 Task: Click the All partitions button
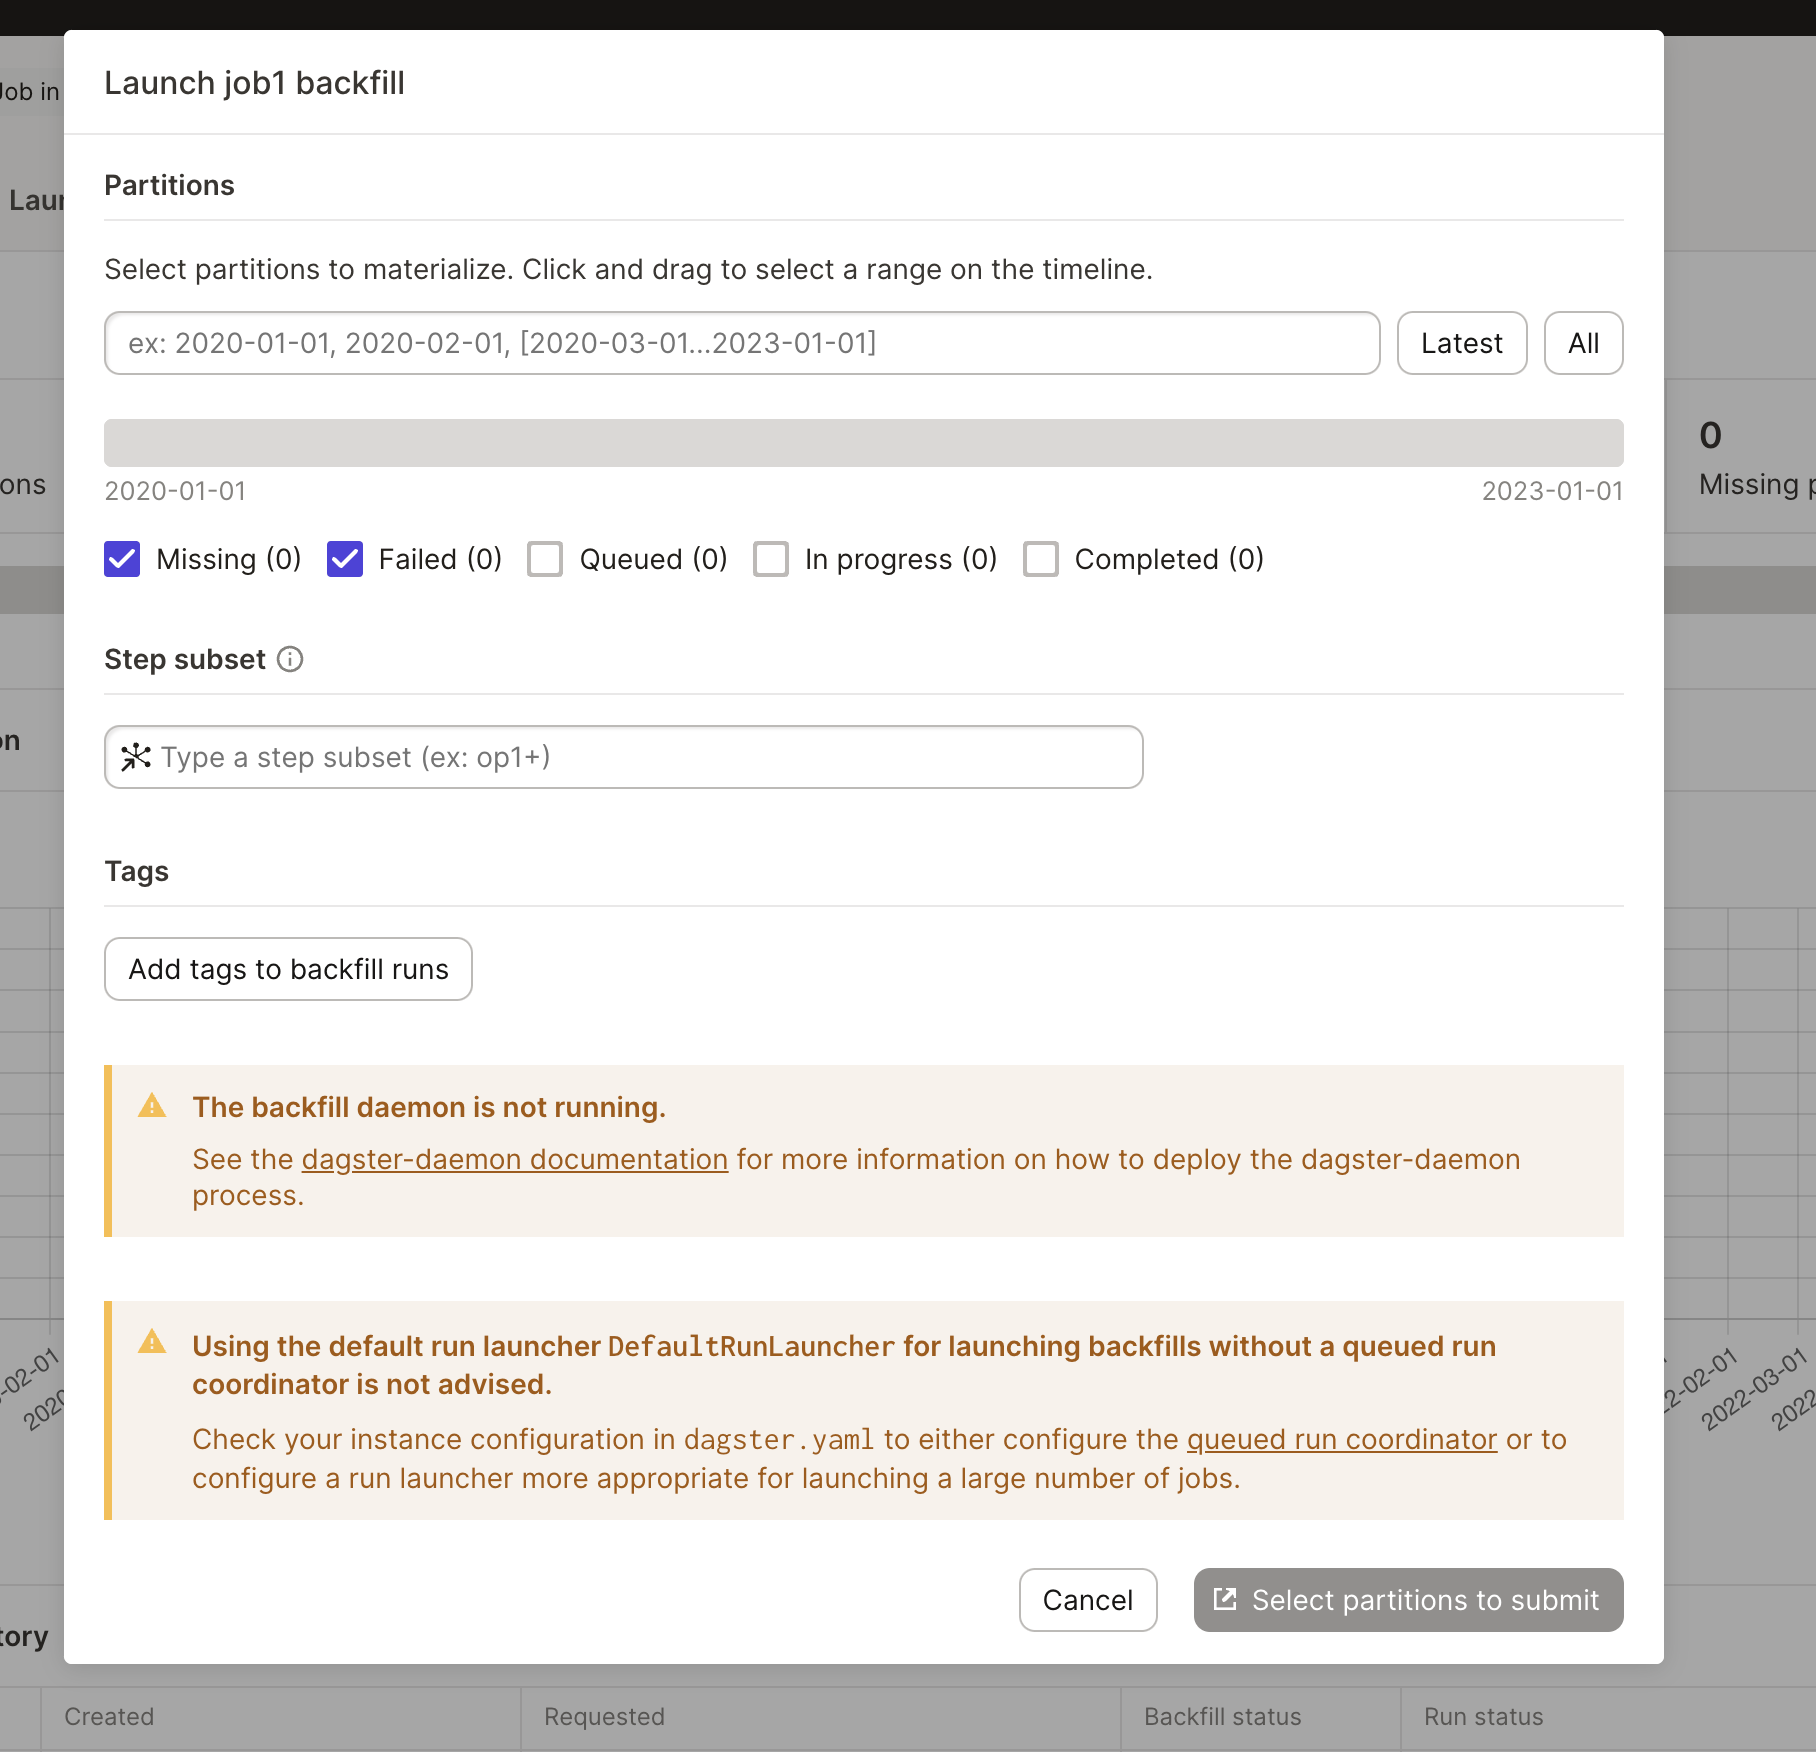pyautogui.click(x=1583, y=343)
